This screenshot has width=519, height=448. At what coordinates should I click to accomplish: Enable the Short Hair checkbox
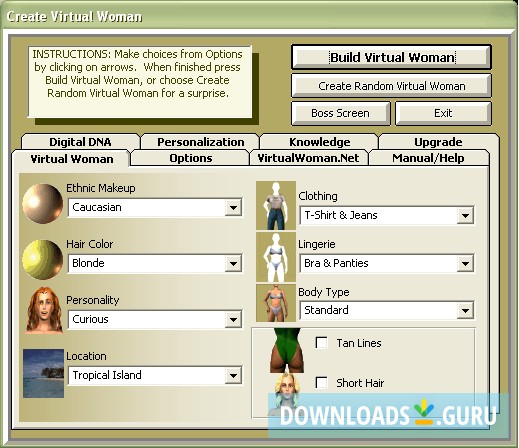(x=322, y=383)
